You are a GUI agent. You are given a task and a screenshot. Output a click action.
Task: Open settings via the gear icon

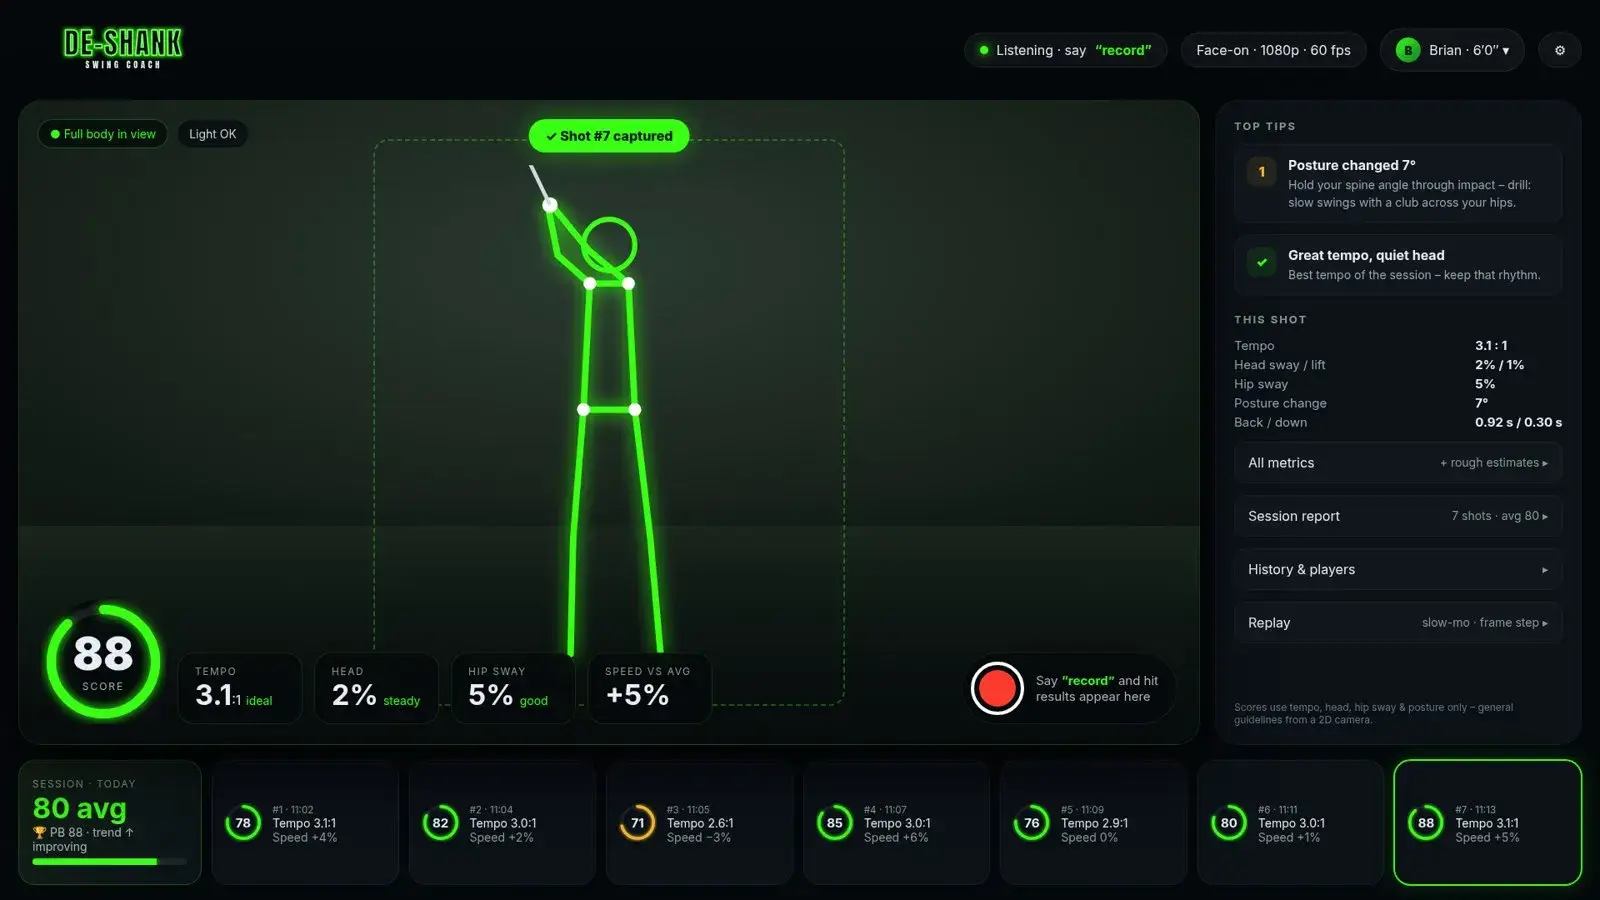(x=1559, y=50)
